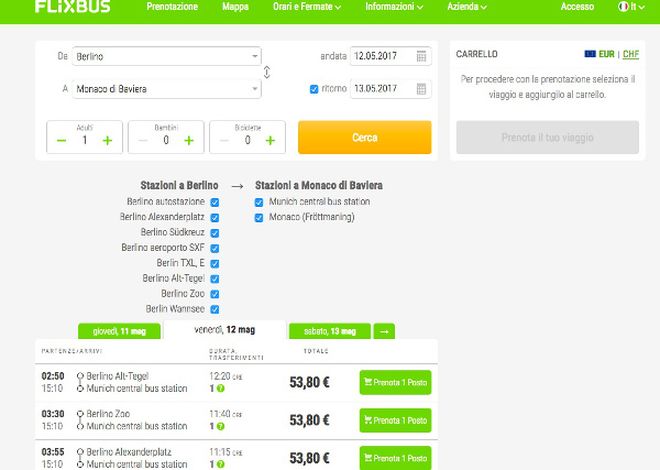Uncheck Berlino Zoo station checkbox
This screenshot has height=470, width=660.
(x=215, y=294)
